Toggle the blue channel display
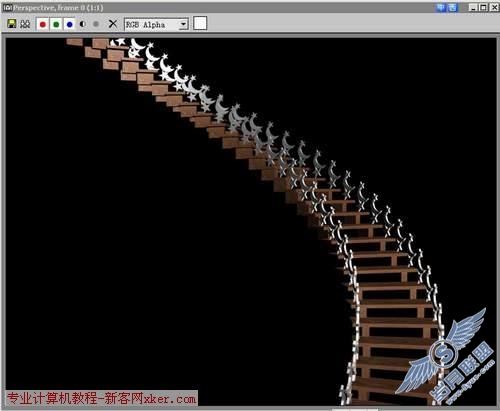 click(x=70, y=24)
